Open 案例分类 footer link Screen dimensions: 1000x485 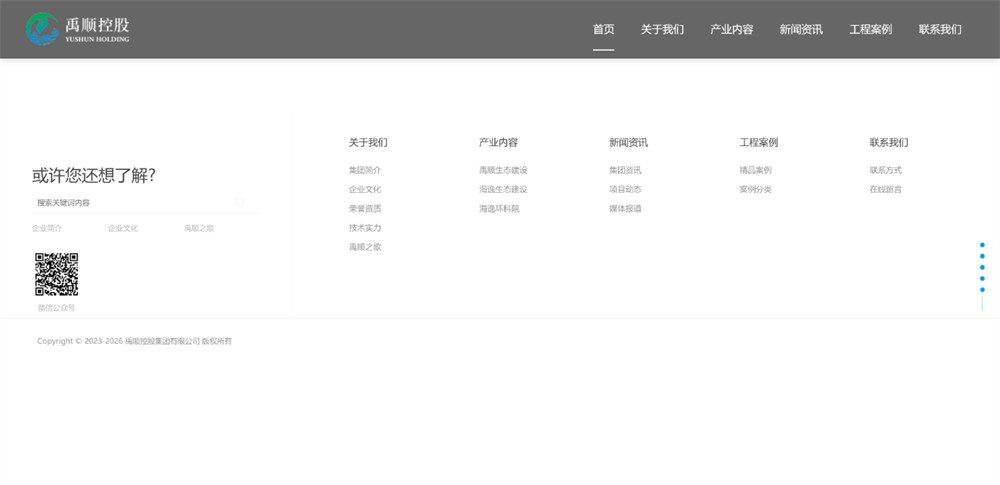tap(755, 190)
